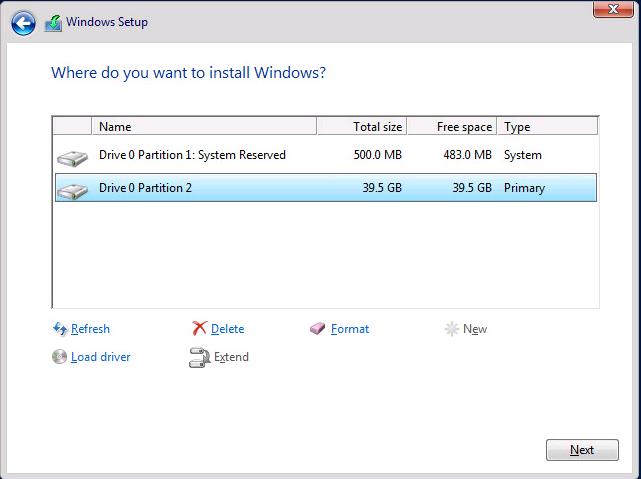
Task: Delete the selected partition
Action: pos(227,329)
